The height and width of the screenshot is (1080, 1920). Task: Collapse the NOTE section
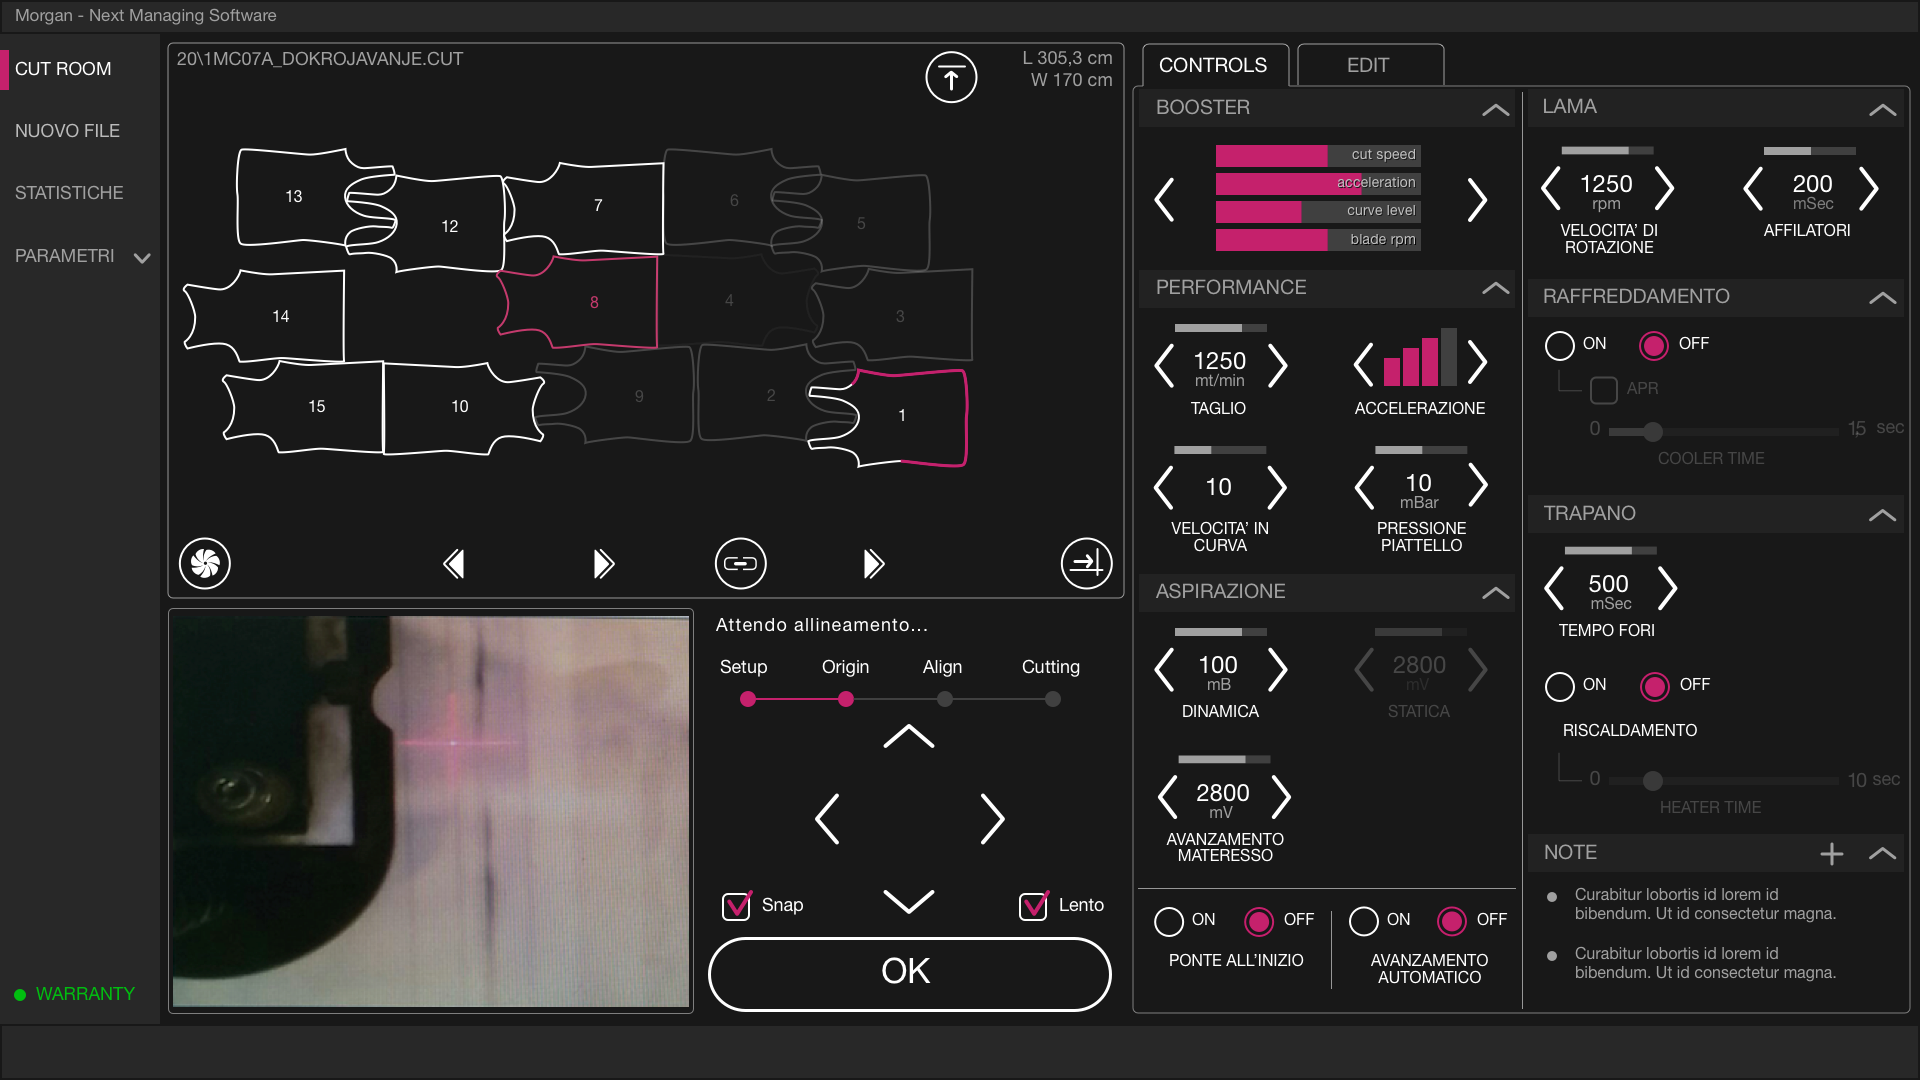pos(1883,853)
